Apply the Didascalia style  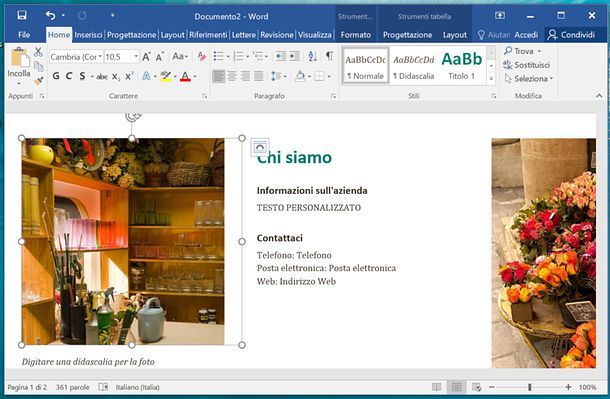pos(414,65)
